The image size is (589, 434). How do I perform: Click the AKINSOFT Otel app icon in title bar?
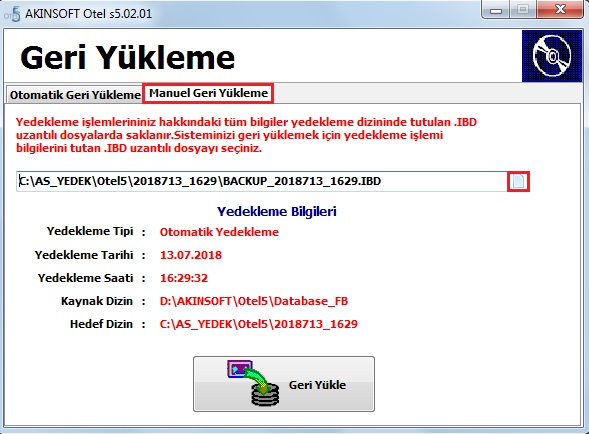click(12, 14)
